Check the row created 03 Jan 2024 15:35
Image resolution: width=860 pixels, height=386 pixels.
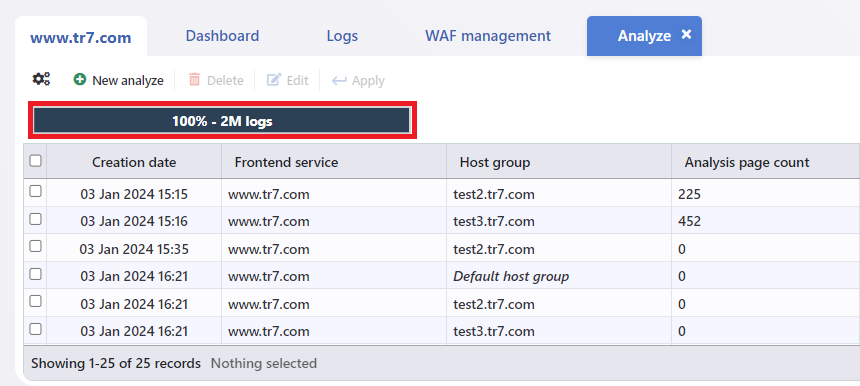pos(35,247)
